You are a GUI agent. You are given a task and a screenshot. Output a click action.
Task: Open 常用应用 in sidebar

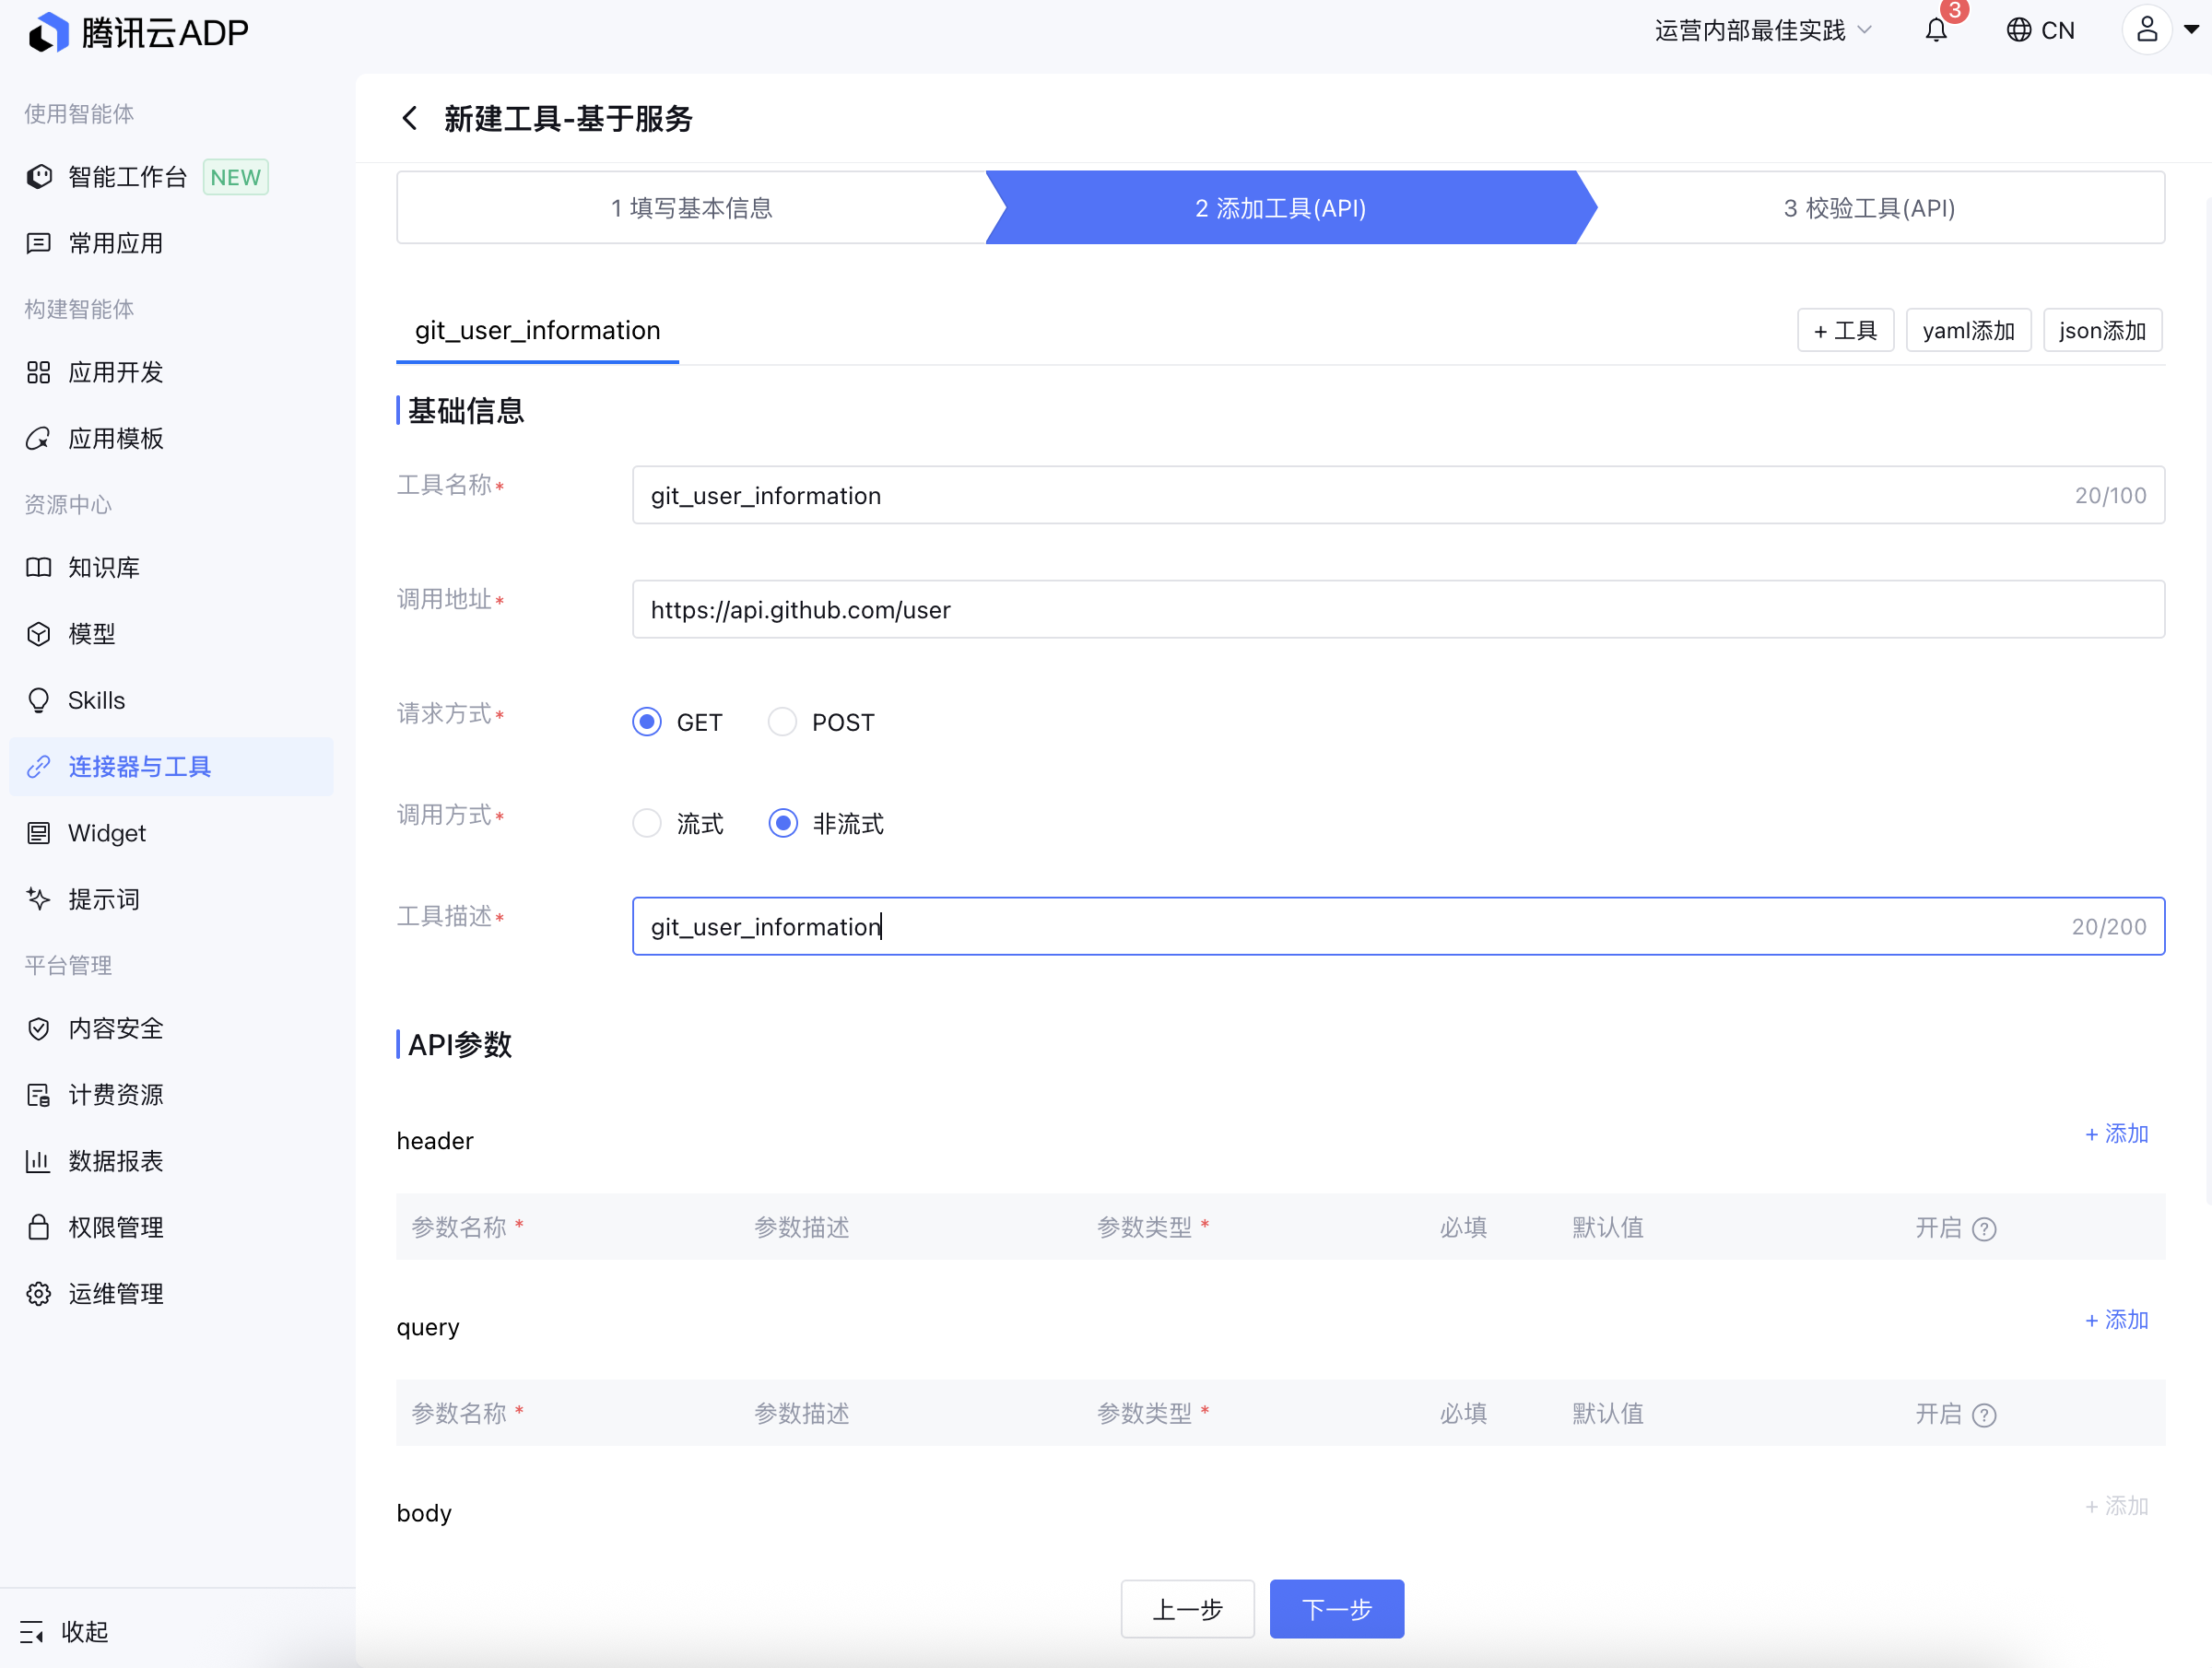click(116, 243)
